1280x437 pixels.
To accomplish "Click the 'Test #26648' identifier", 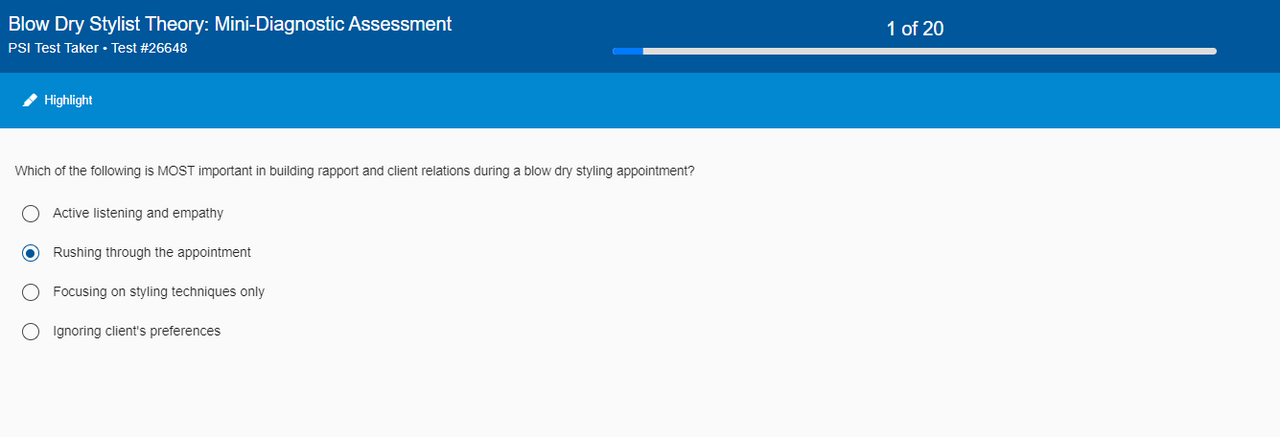I will click(150, 48).
